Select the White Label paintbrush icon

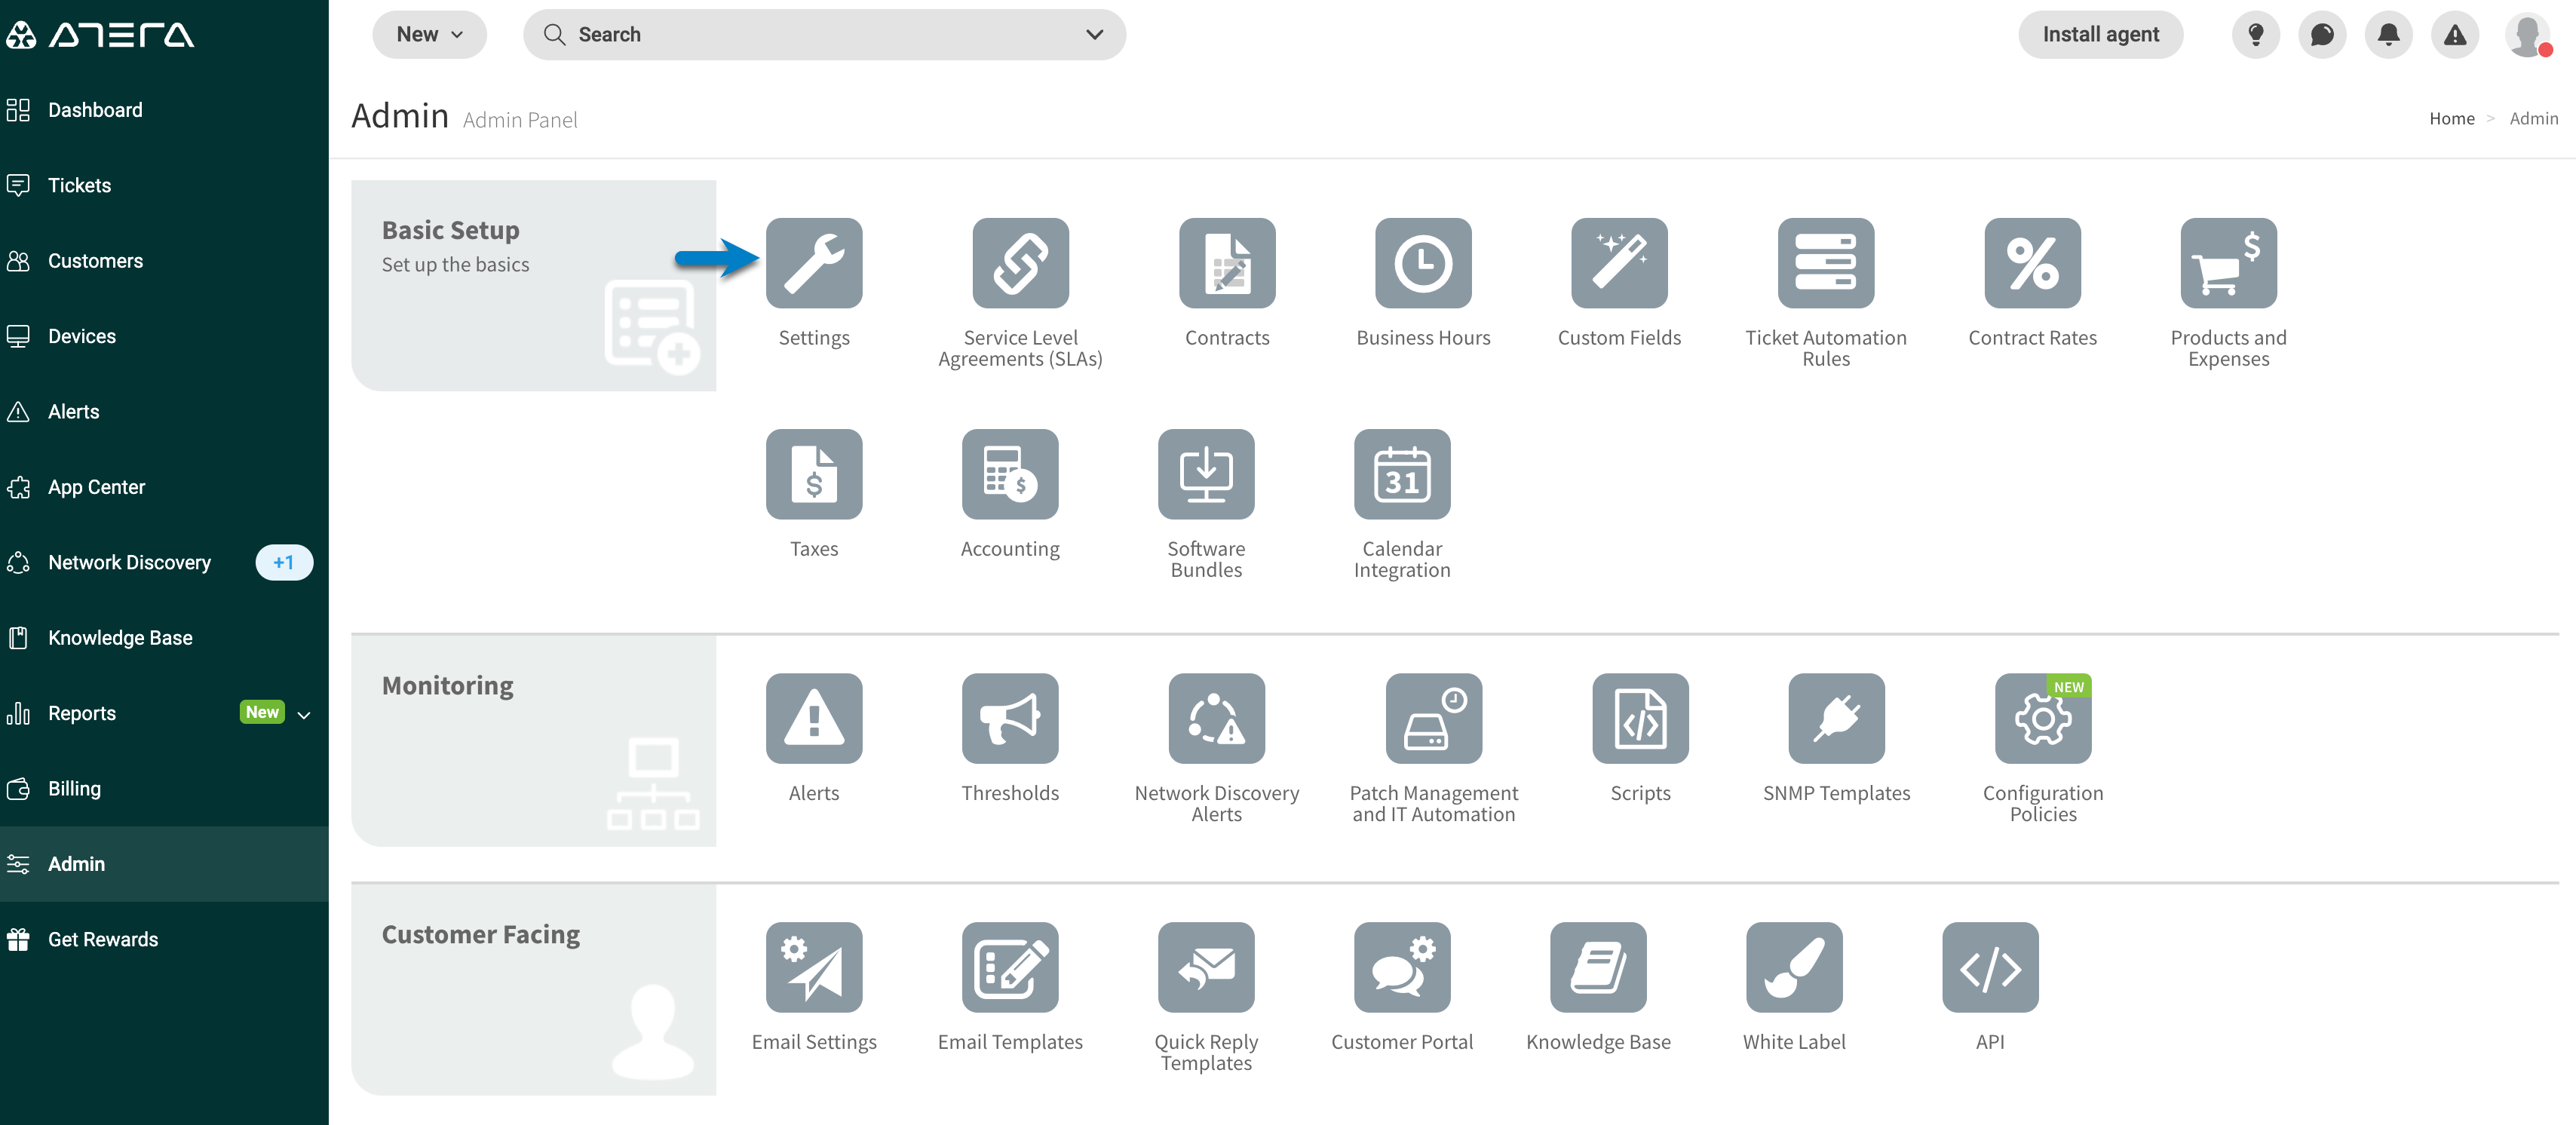(1794, 967)
